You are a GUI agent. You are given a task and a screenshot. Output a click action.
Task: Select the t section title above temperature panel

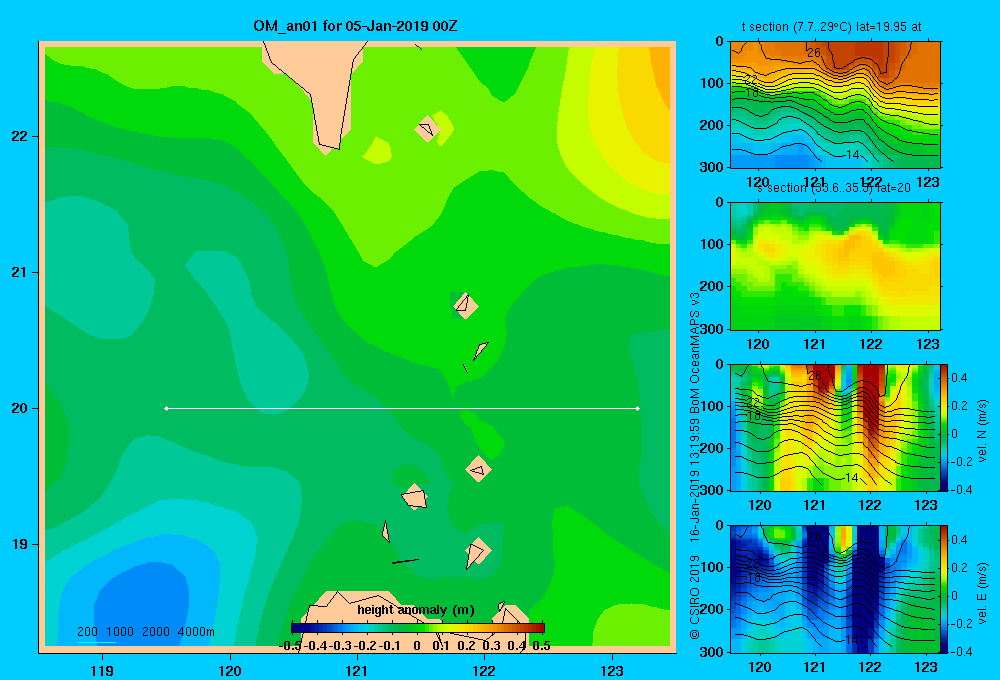coord(831,27)
